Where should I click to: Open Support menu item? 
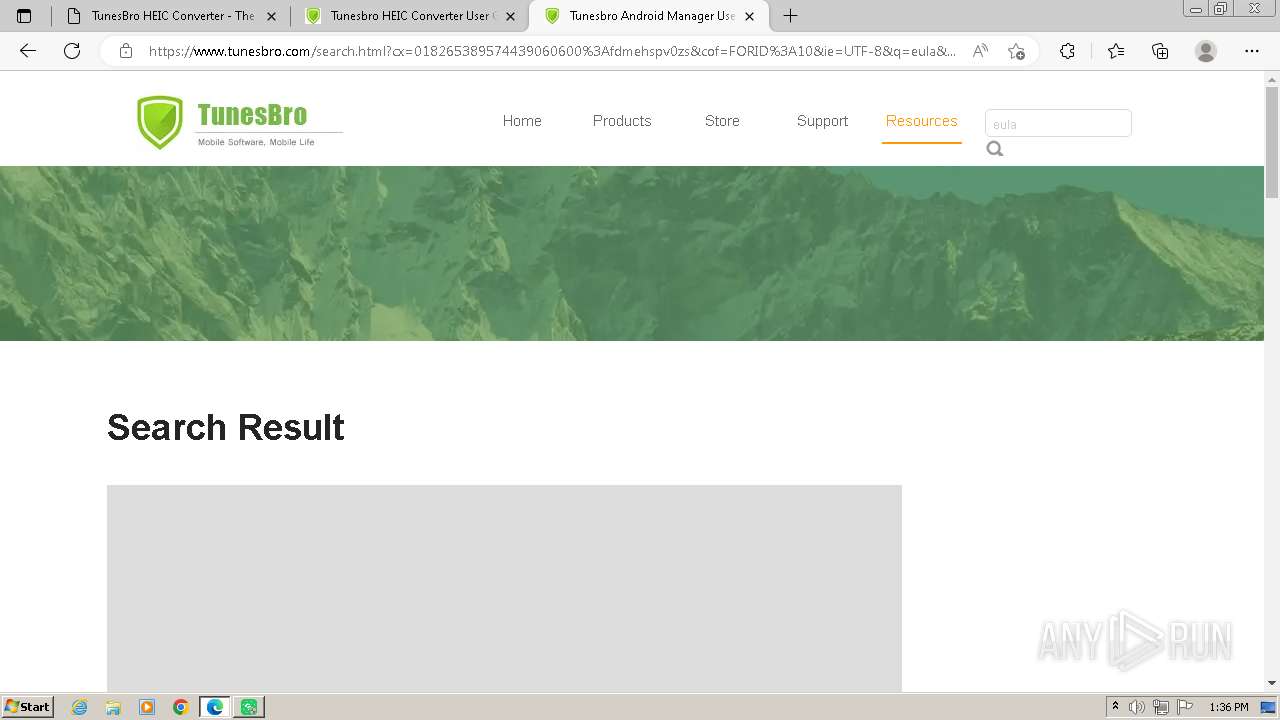pos(822,121)
